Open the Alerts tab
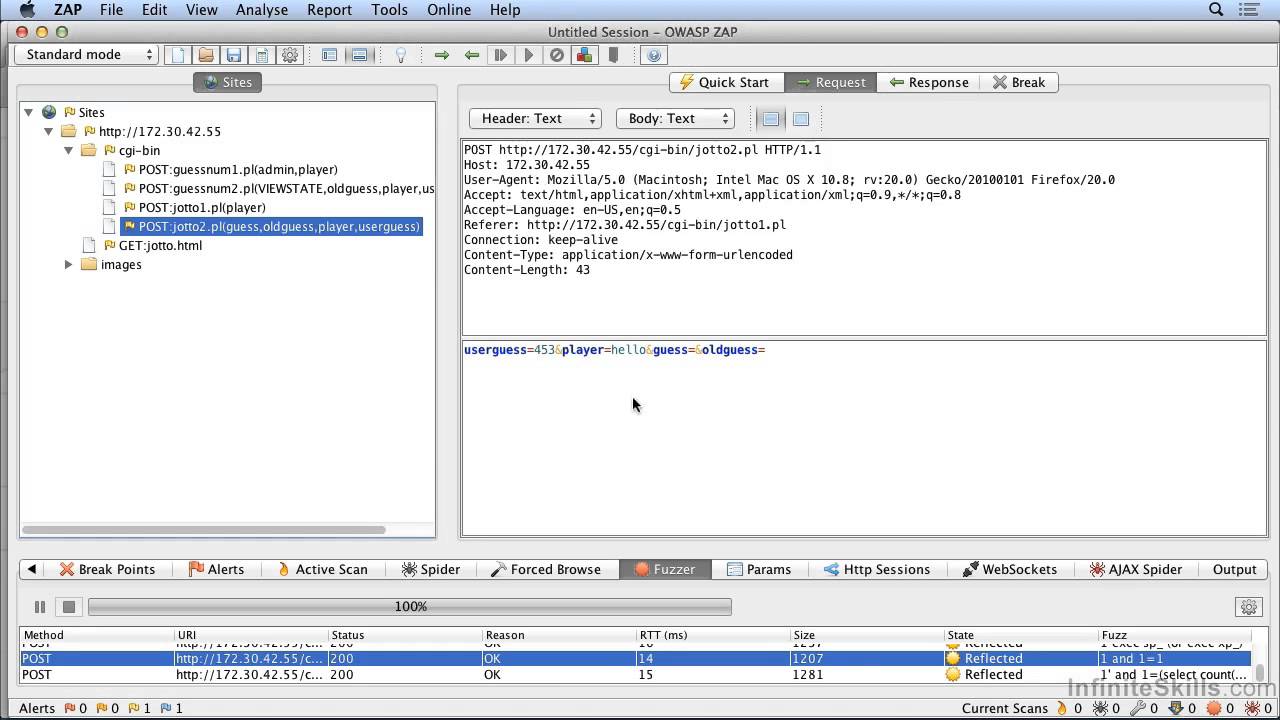 point(216,569)
